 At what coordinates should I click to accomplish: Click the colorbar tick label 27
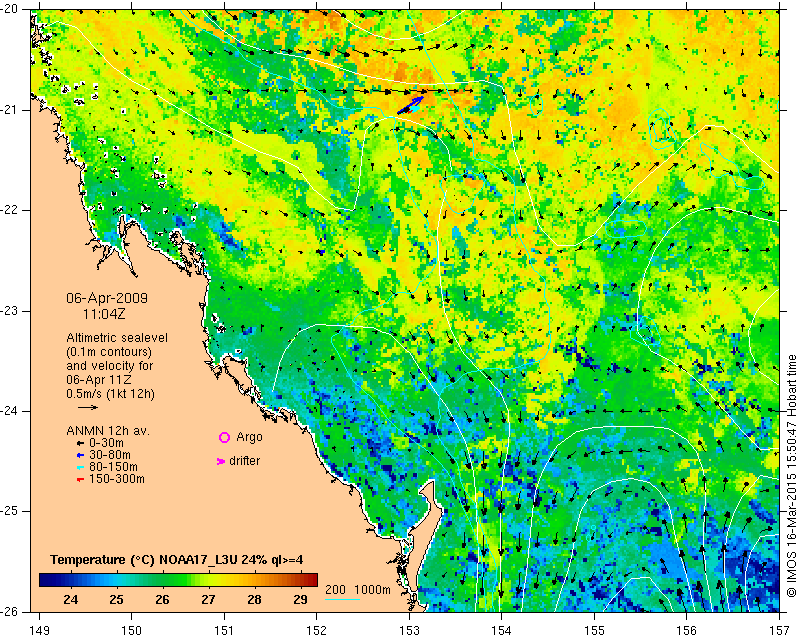click(208, 599)
